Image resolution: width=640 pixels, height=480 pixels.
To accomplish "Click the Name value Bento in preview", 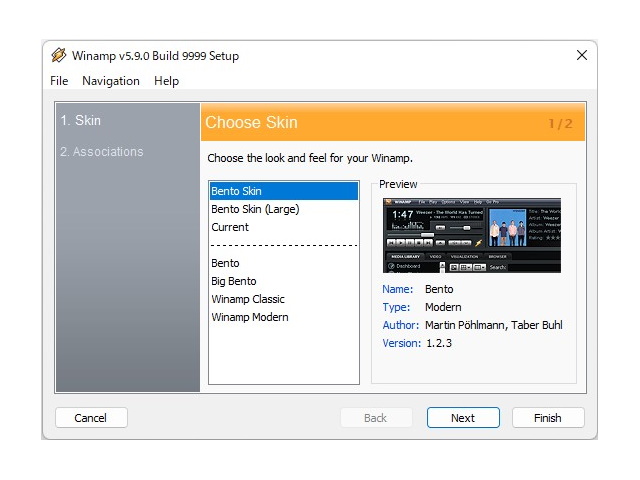I will pyautogui.click(x=439, y=289).
